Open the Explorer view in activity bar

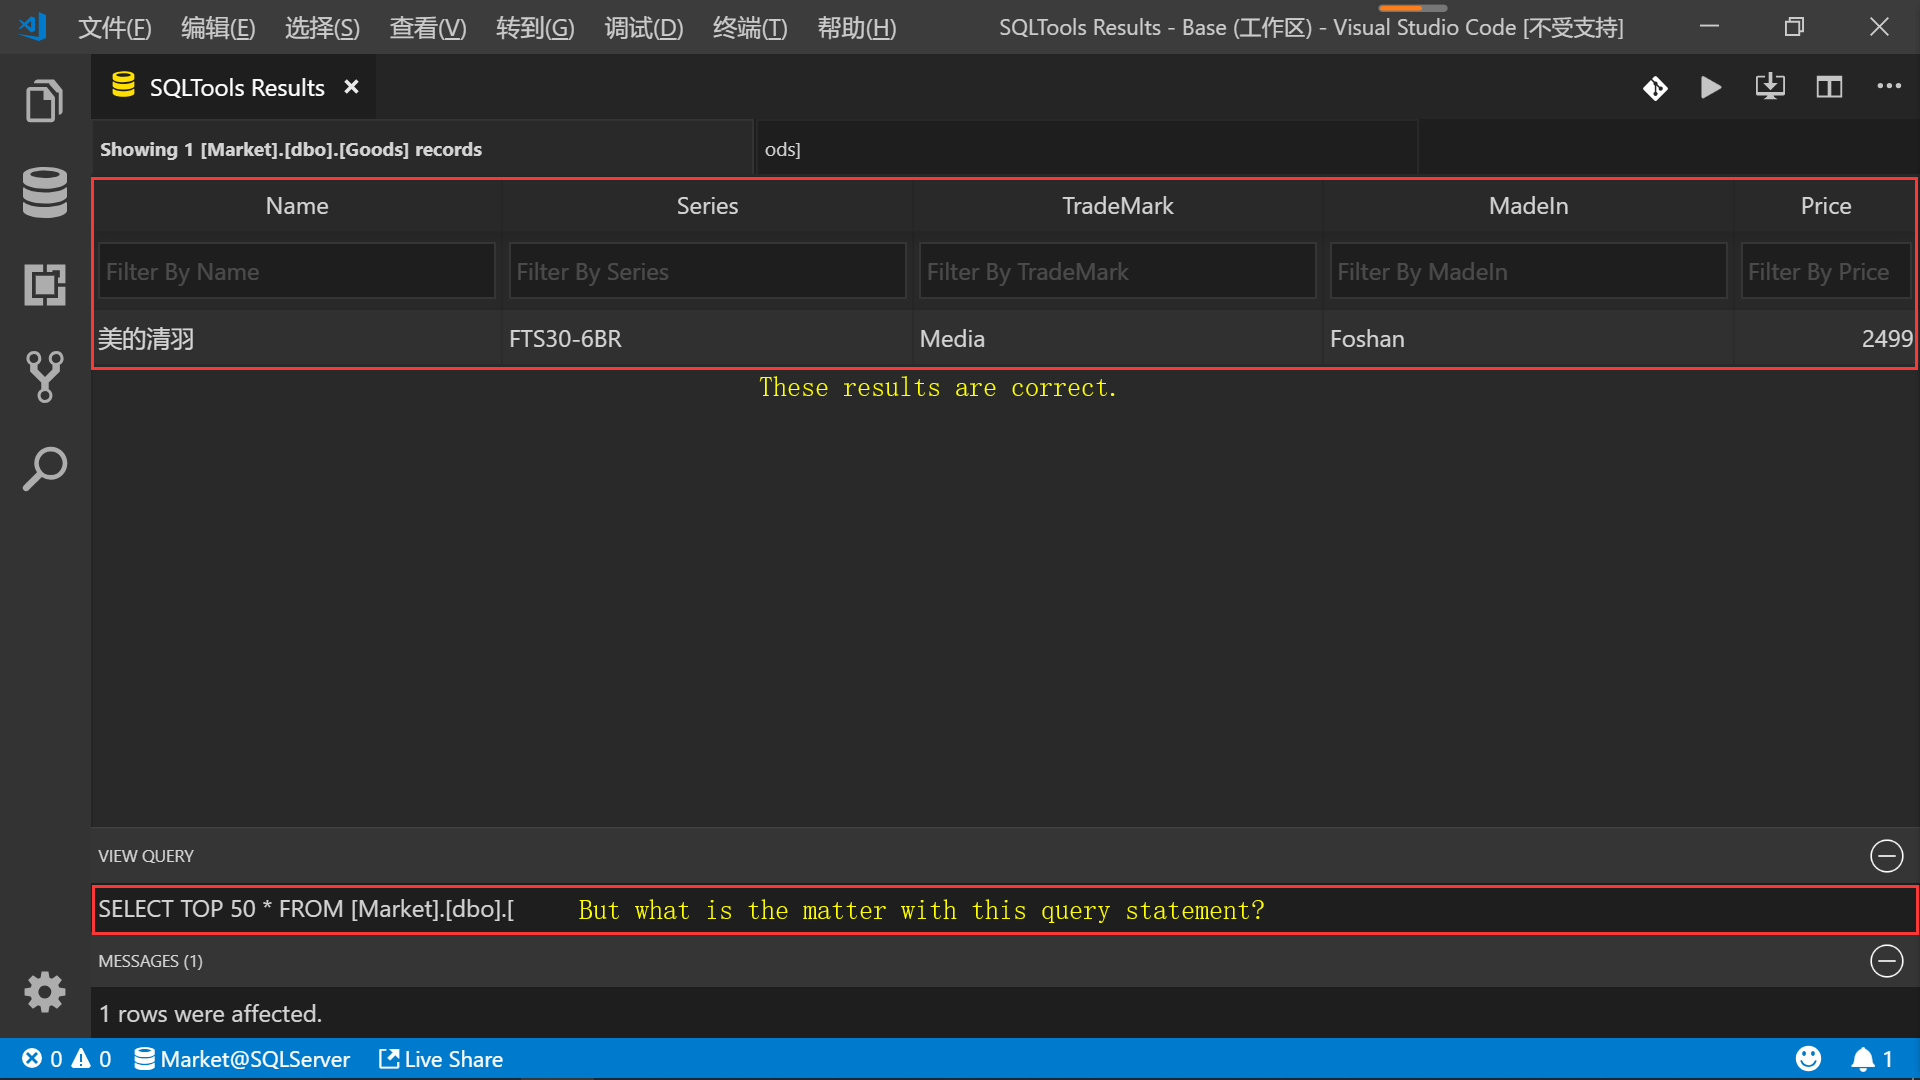click(x=44, y=100)
